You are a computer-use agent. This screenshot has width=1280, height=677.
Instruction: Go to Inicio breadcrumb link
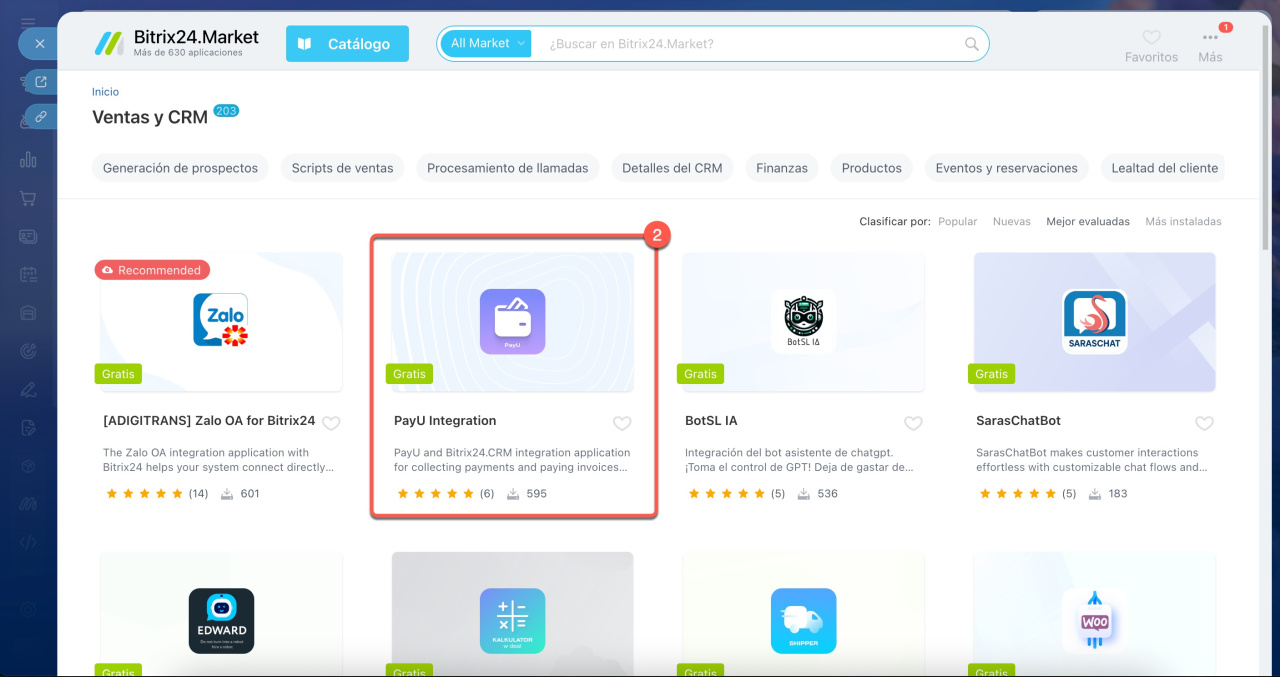click(105, 92)
